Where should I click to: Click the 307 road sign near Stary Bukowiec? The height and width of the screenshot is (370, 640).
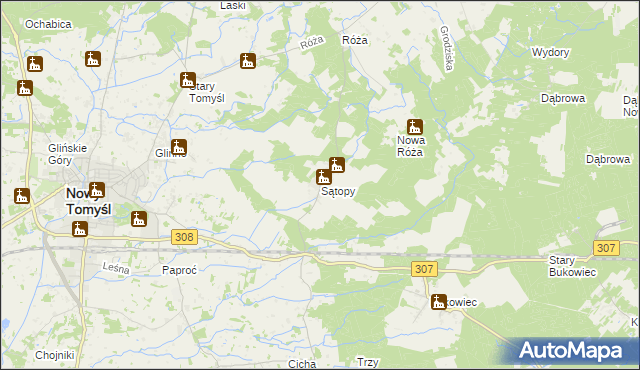point(606,248)
